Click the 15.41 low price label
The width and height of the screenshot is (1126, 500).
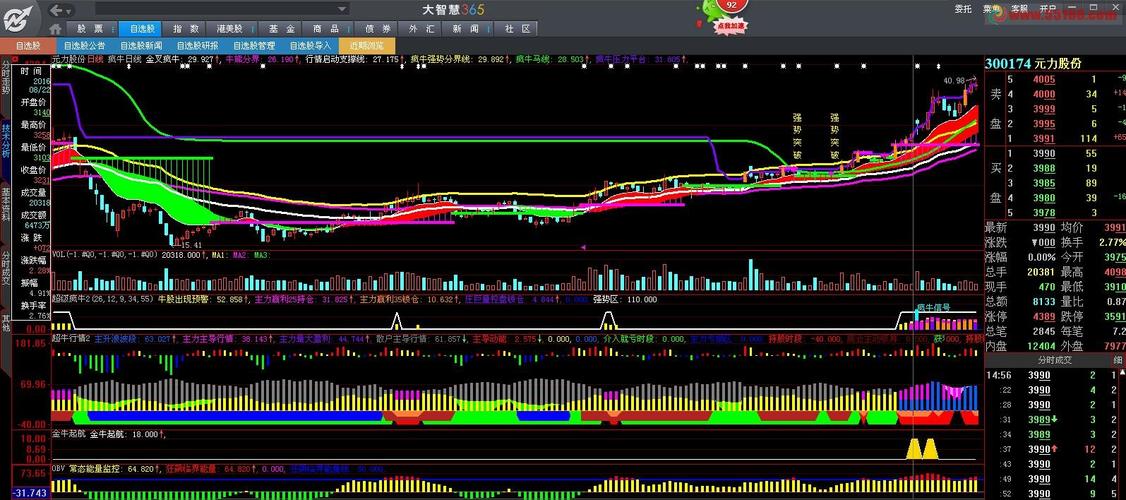[190, 245]
